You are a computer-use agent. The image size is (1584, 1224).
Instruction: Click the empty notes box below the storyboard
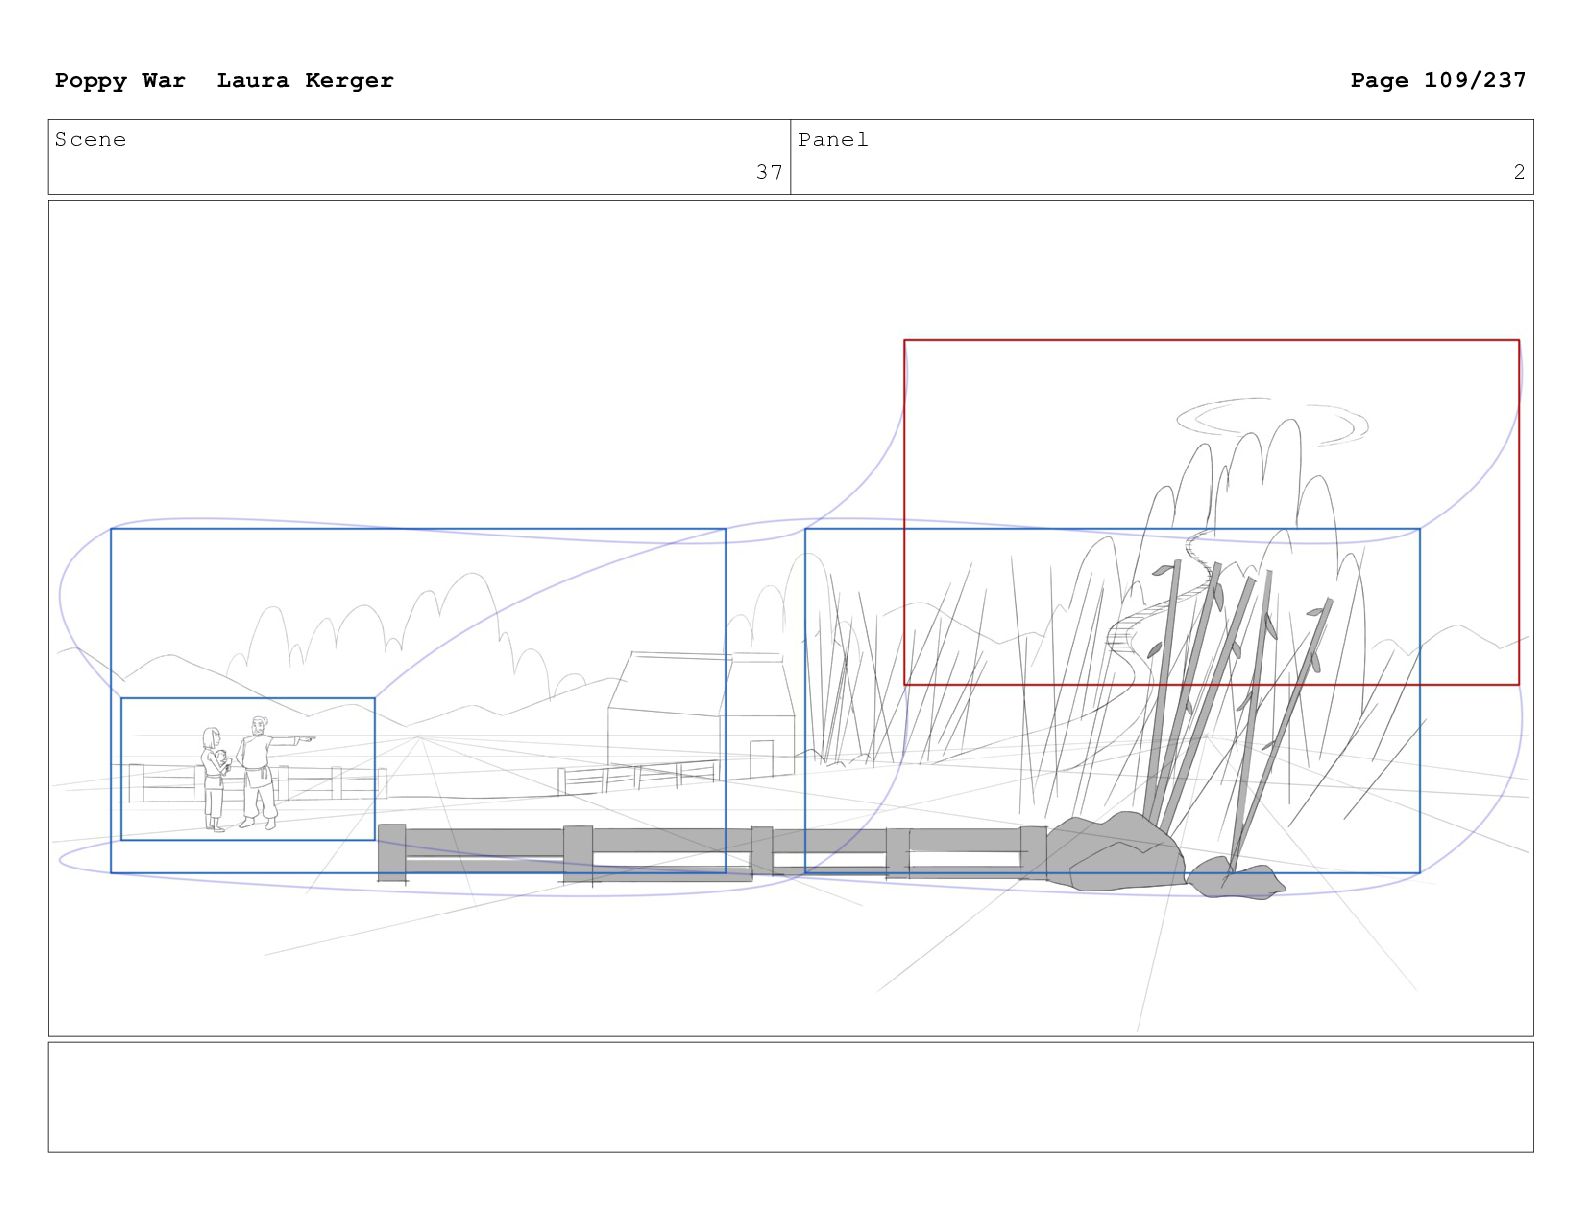point(790,1097)
